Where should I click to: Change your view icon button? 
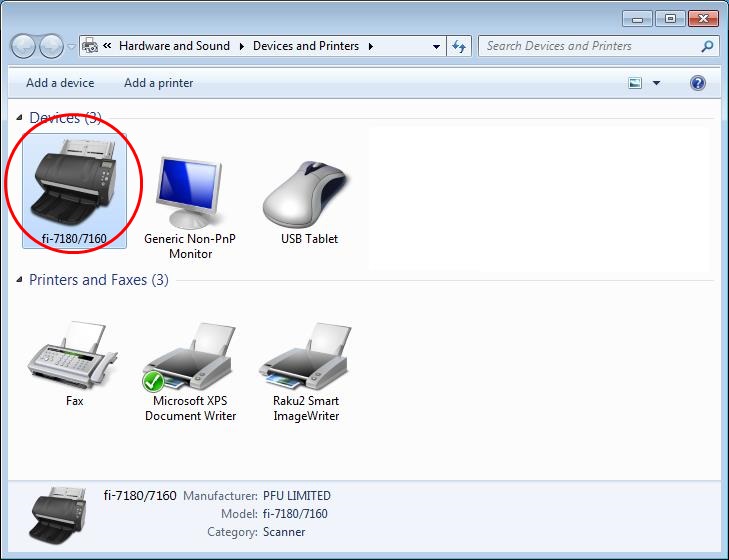coord(635,83)
